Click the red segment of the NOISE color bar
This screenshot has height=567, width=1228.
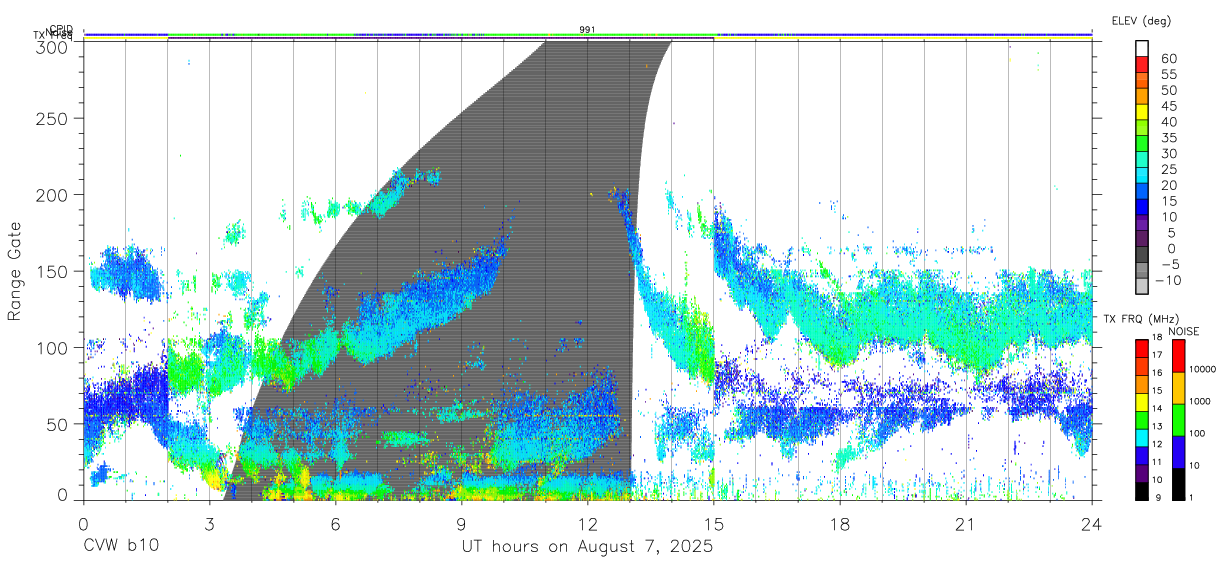coord(1178,355)
